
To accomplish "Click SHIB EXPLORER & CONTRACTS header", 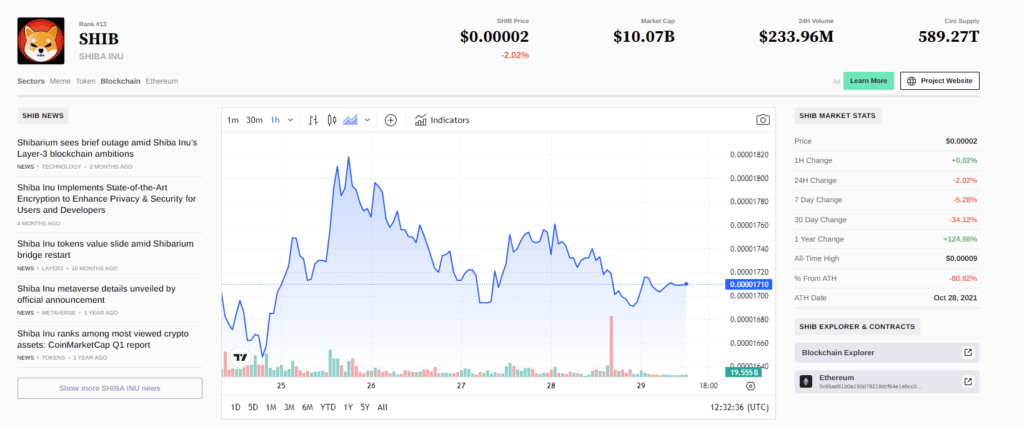I will point(857,326).
